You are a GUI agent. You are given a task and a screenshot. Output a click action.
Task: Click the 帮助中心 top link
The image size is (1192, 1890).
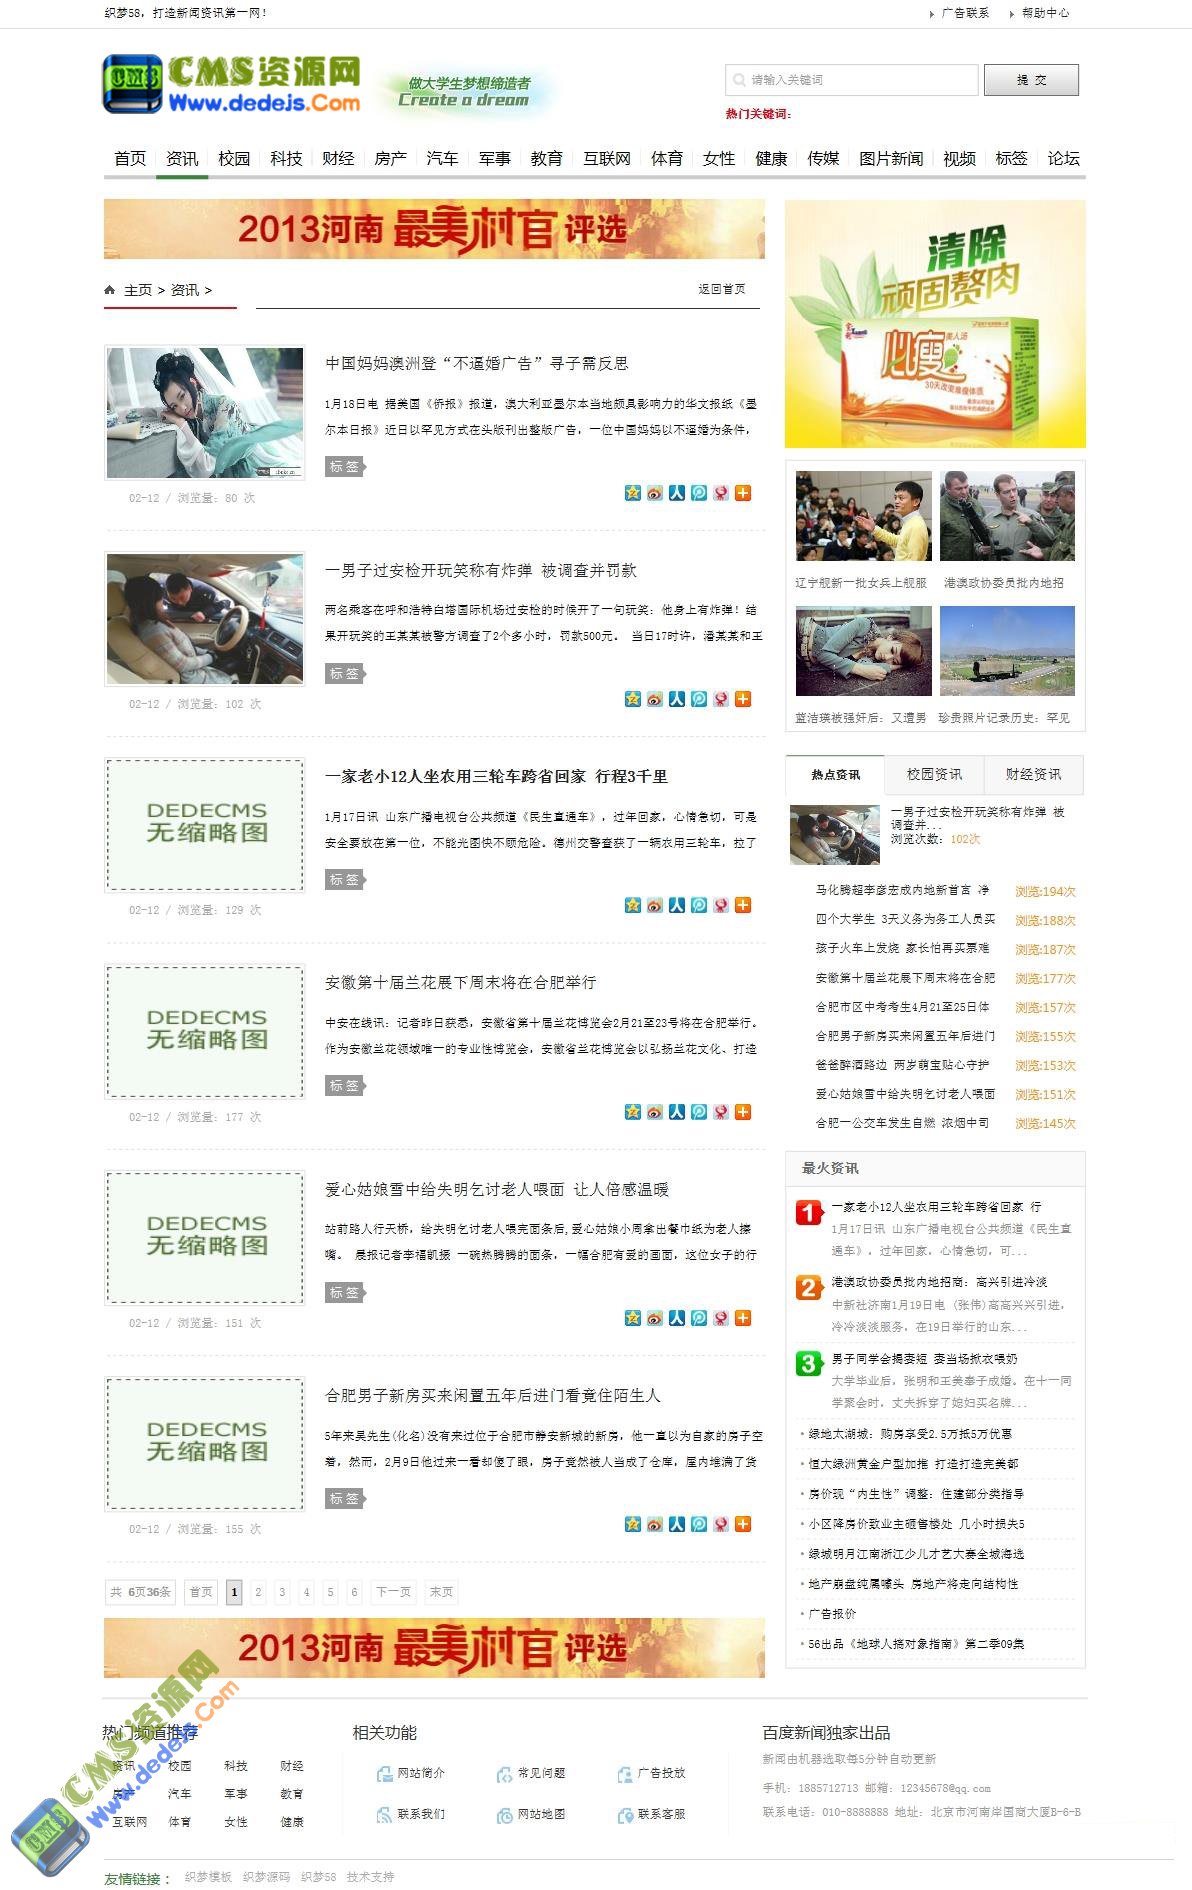[x=1045, y=13]
